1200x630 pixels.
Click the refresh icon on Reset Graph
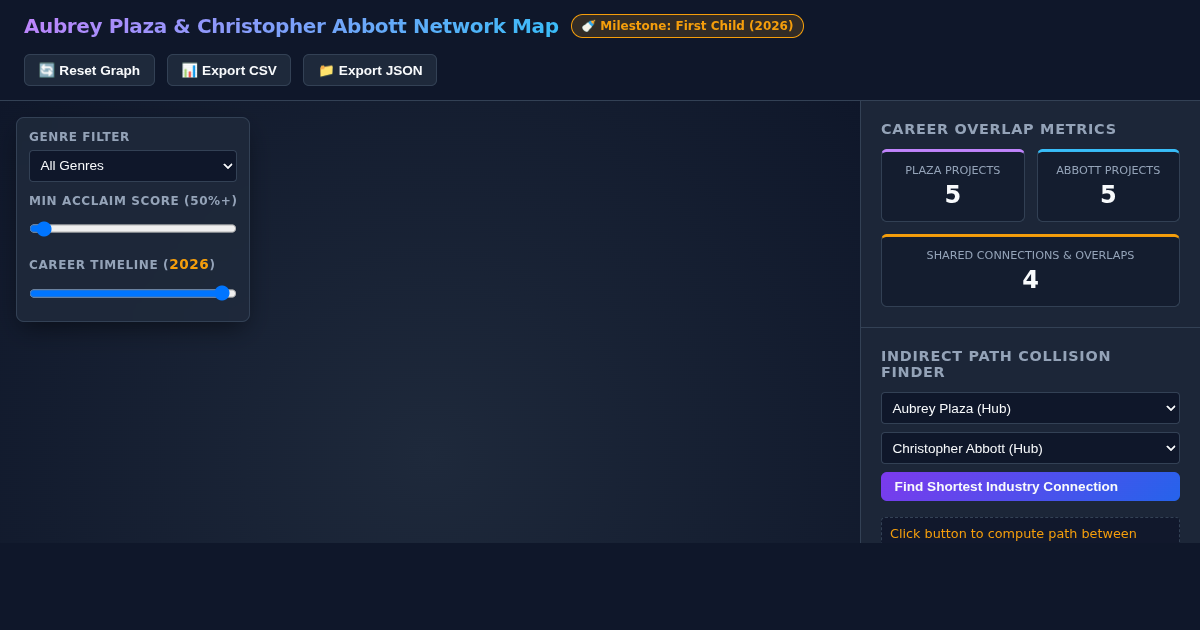pyautogui.click(x=46, y=70)
